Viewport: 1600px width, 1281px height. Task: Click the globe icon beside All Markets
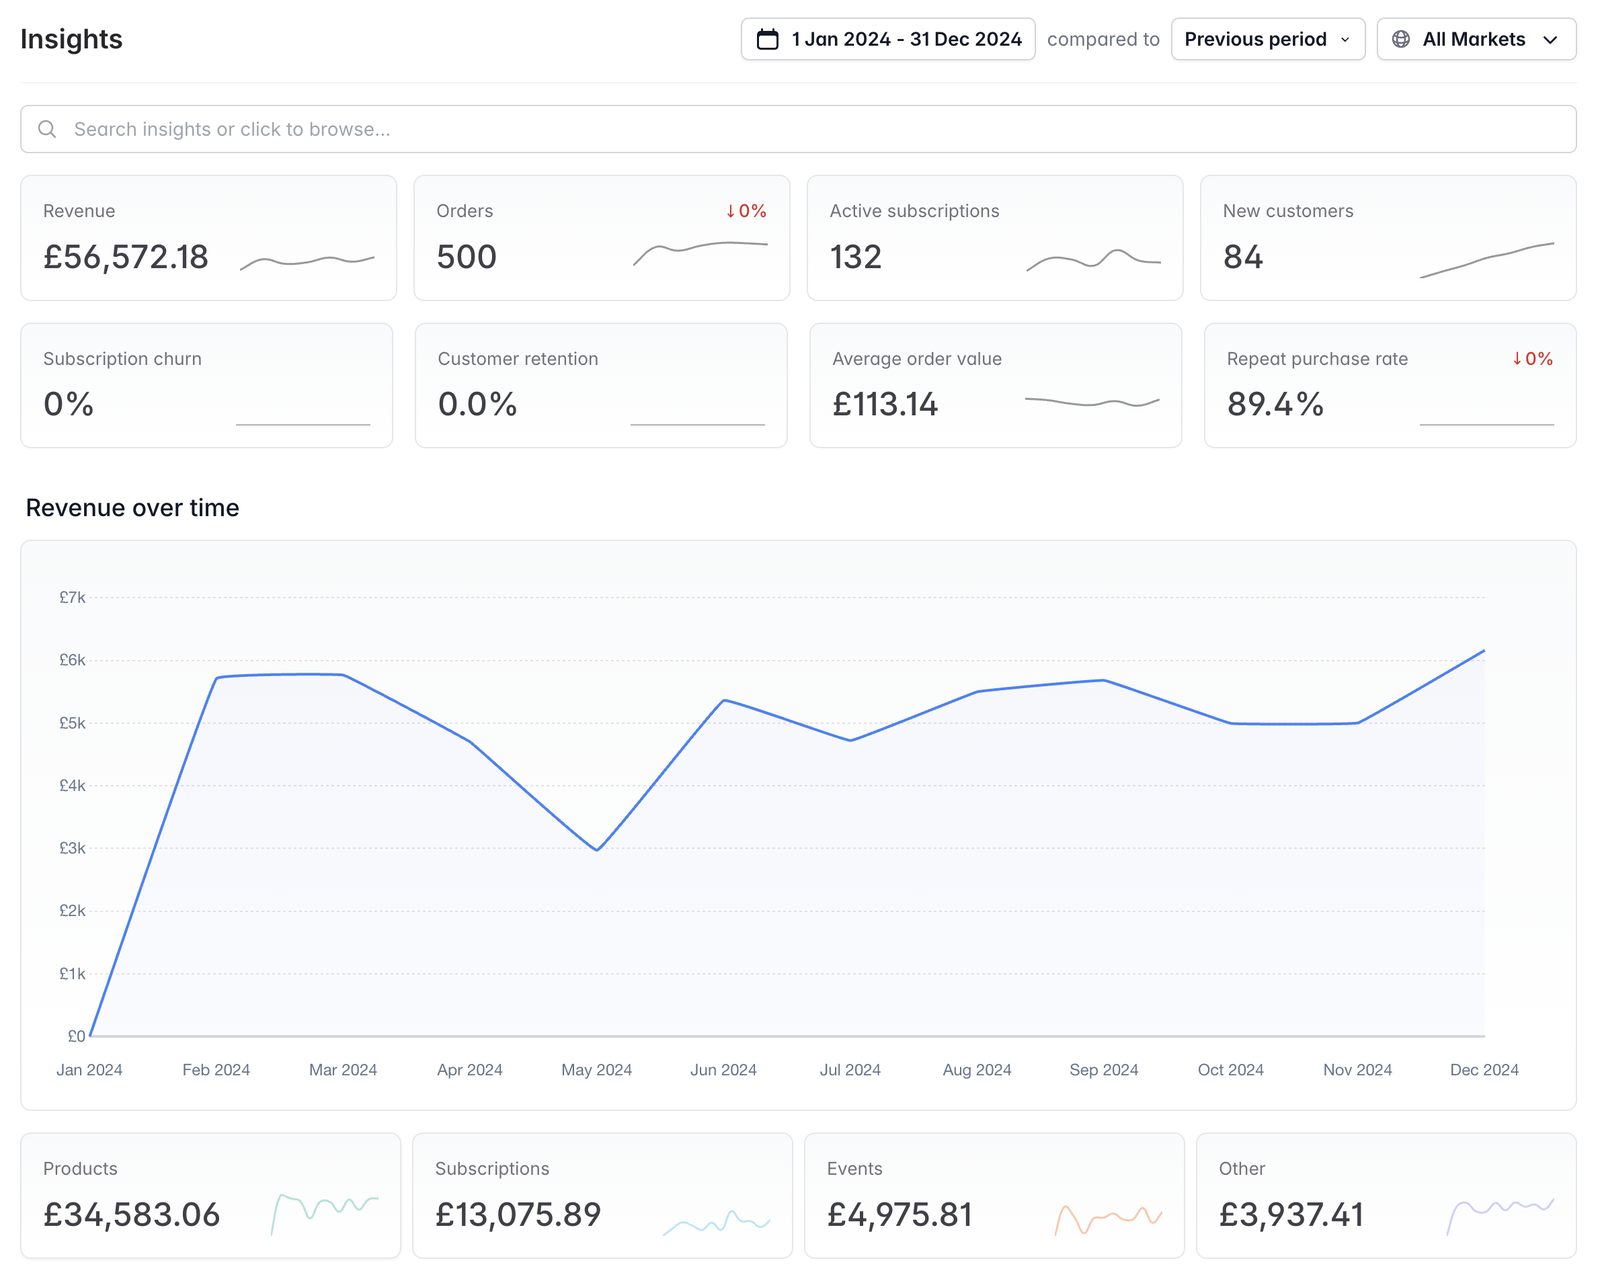coord(1401,39)
